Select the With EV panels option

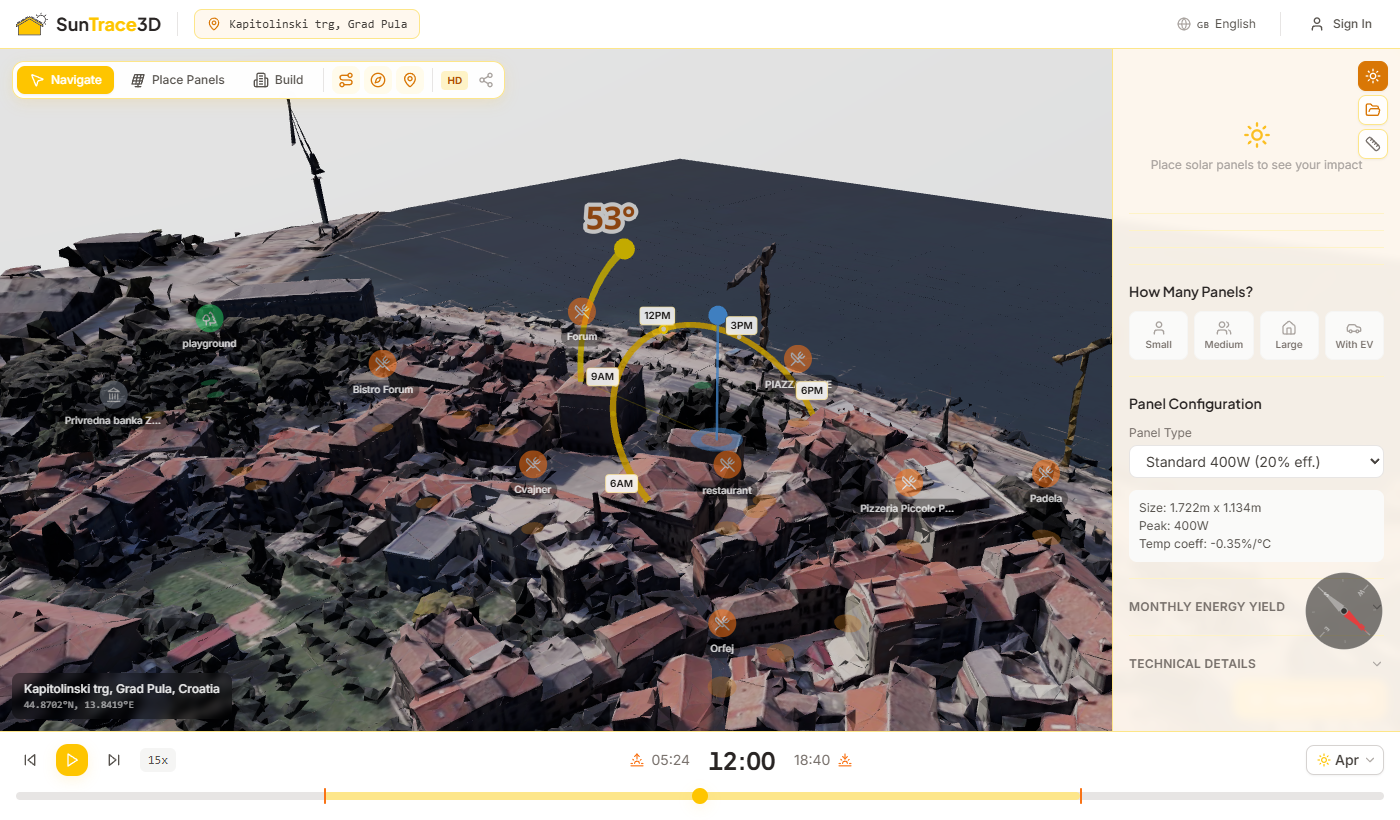pos(1354,335)
